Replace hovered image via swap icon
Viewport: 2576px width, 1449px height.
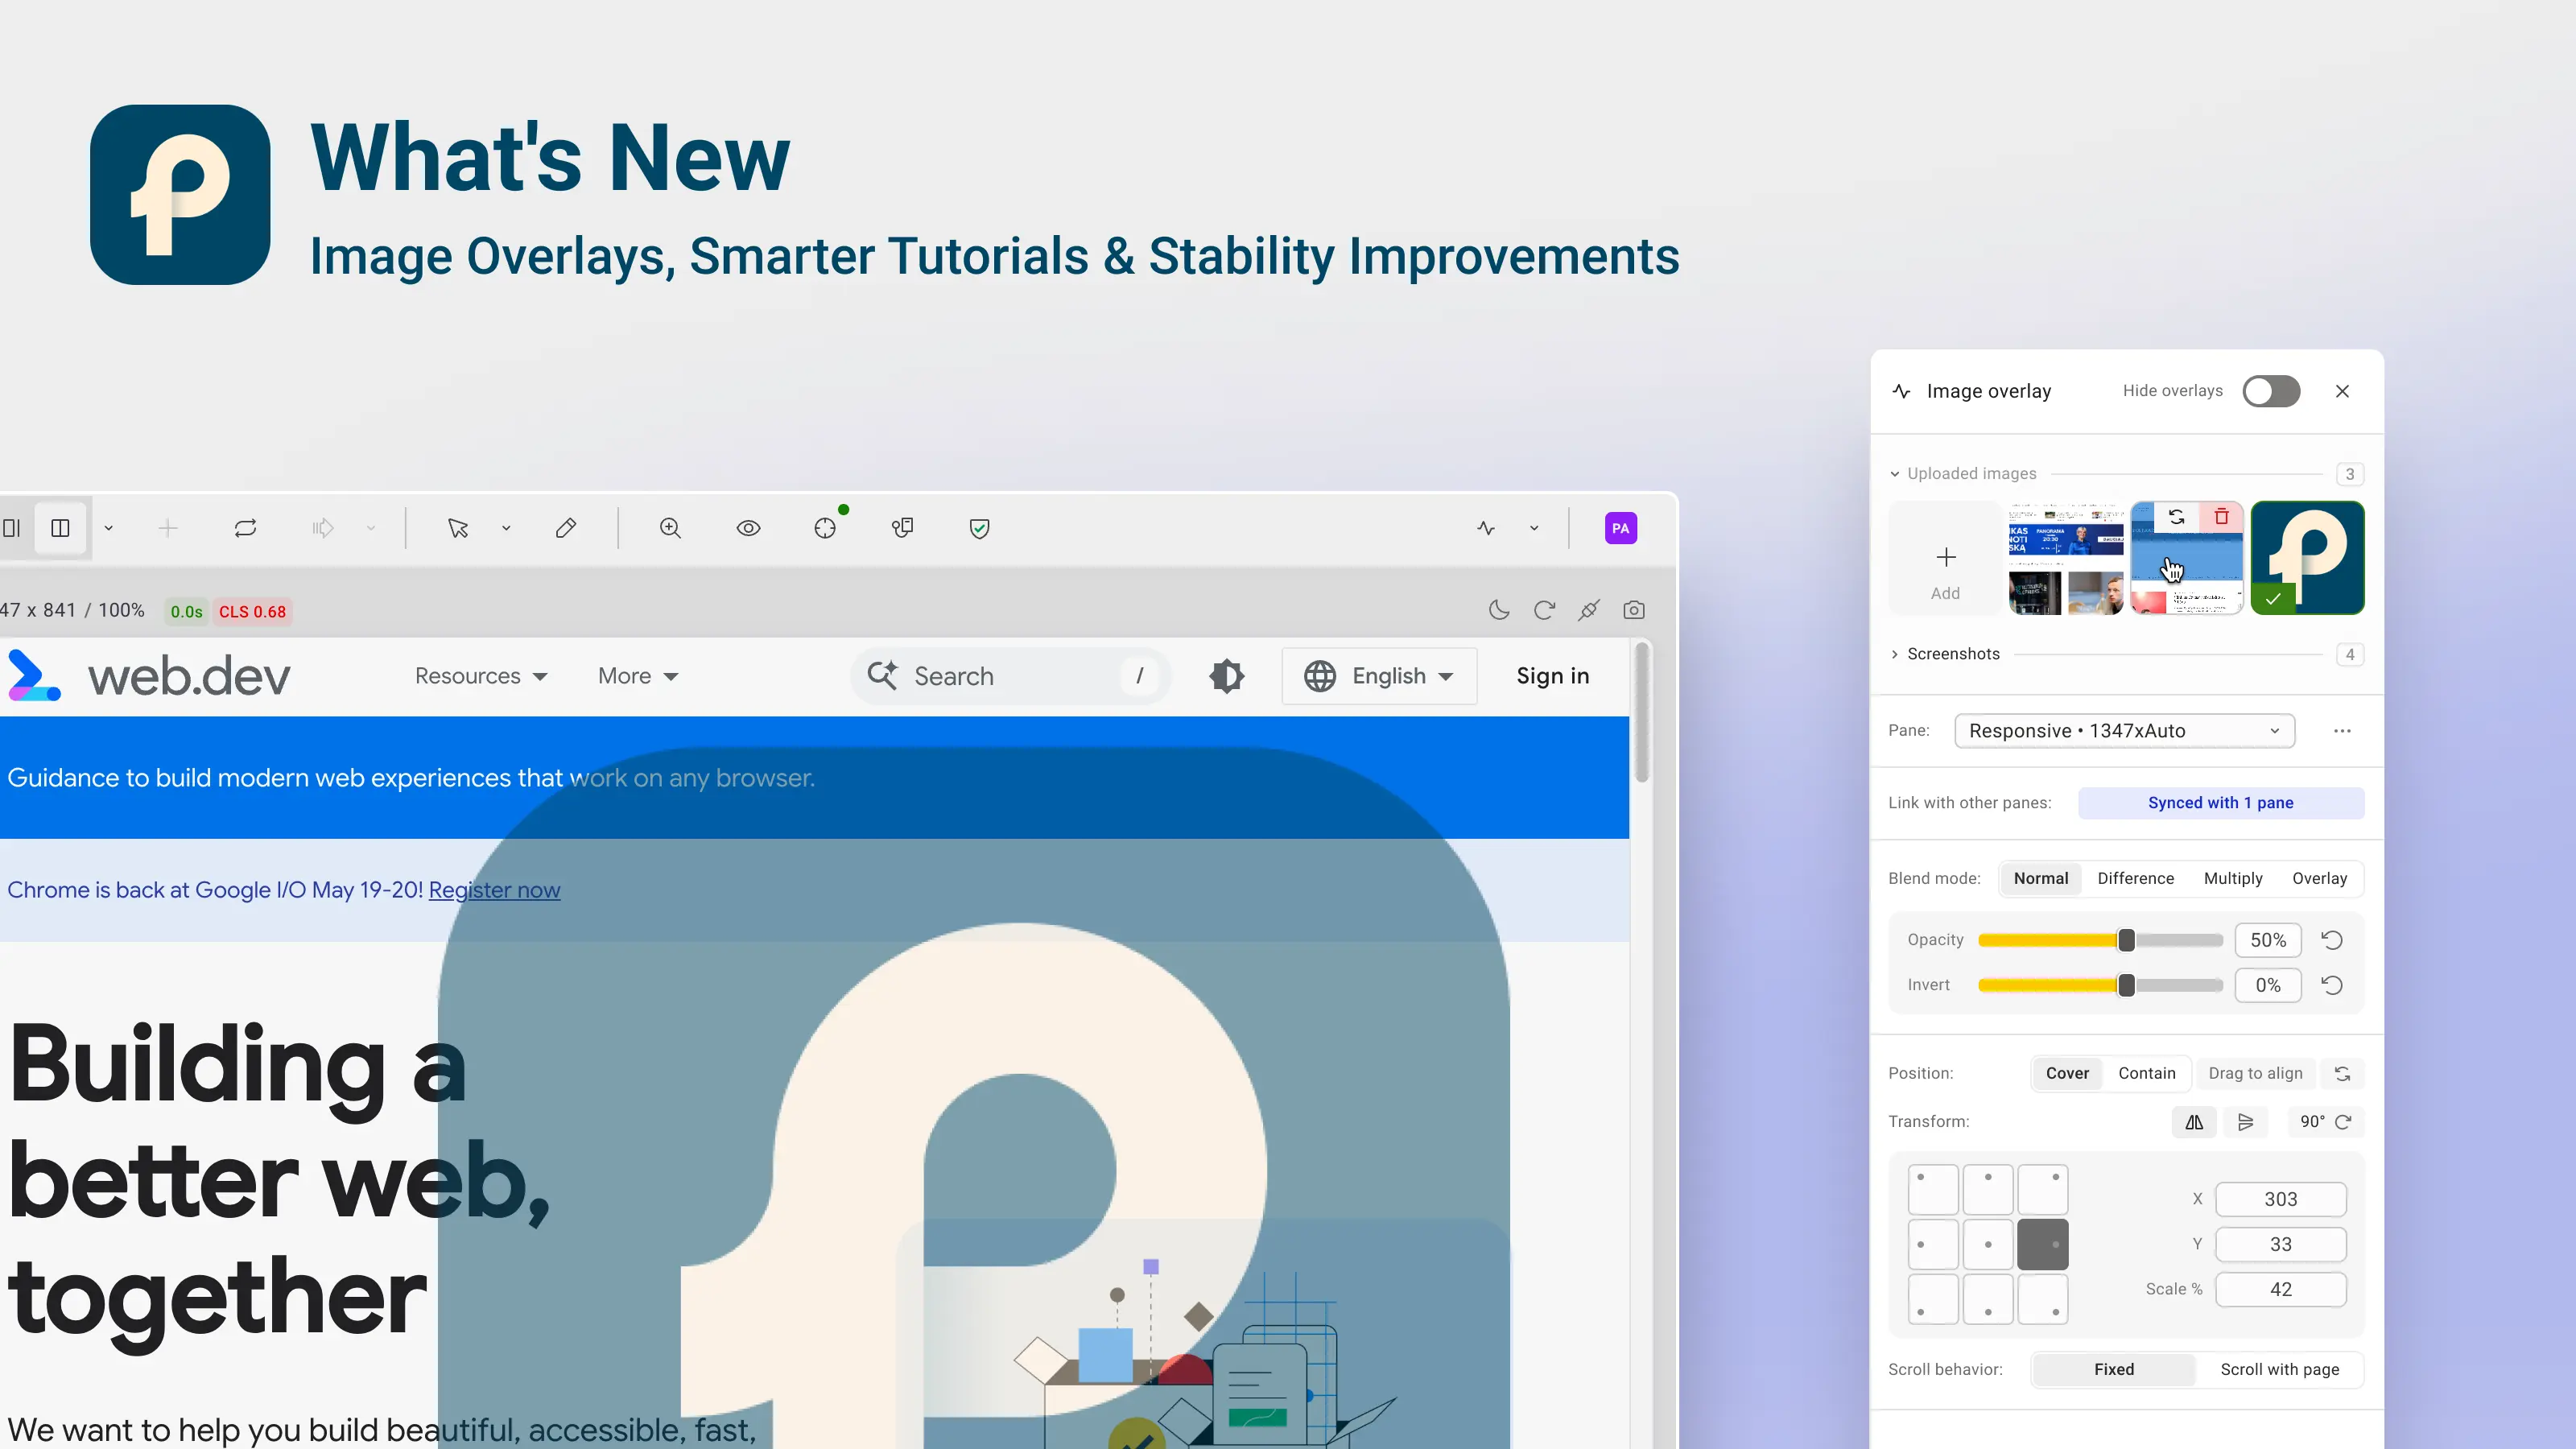(x=2177, y=517)
